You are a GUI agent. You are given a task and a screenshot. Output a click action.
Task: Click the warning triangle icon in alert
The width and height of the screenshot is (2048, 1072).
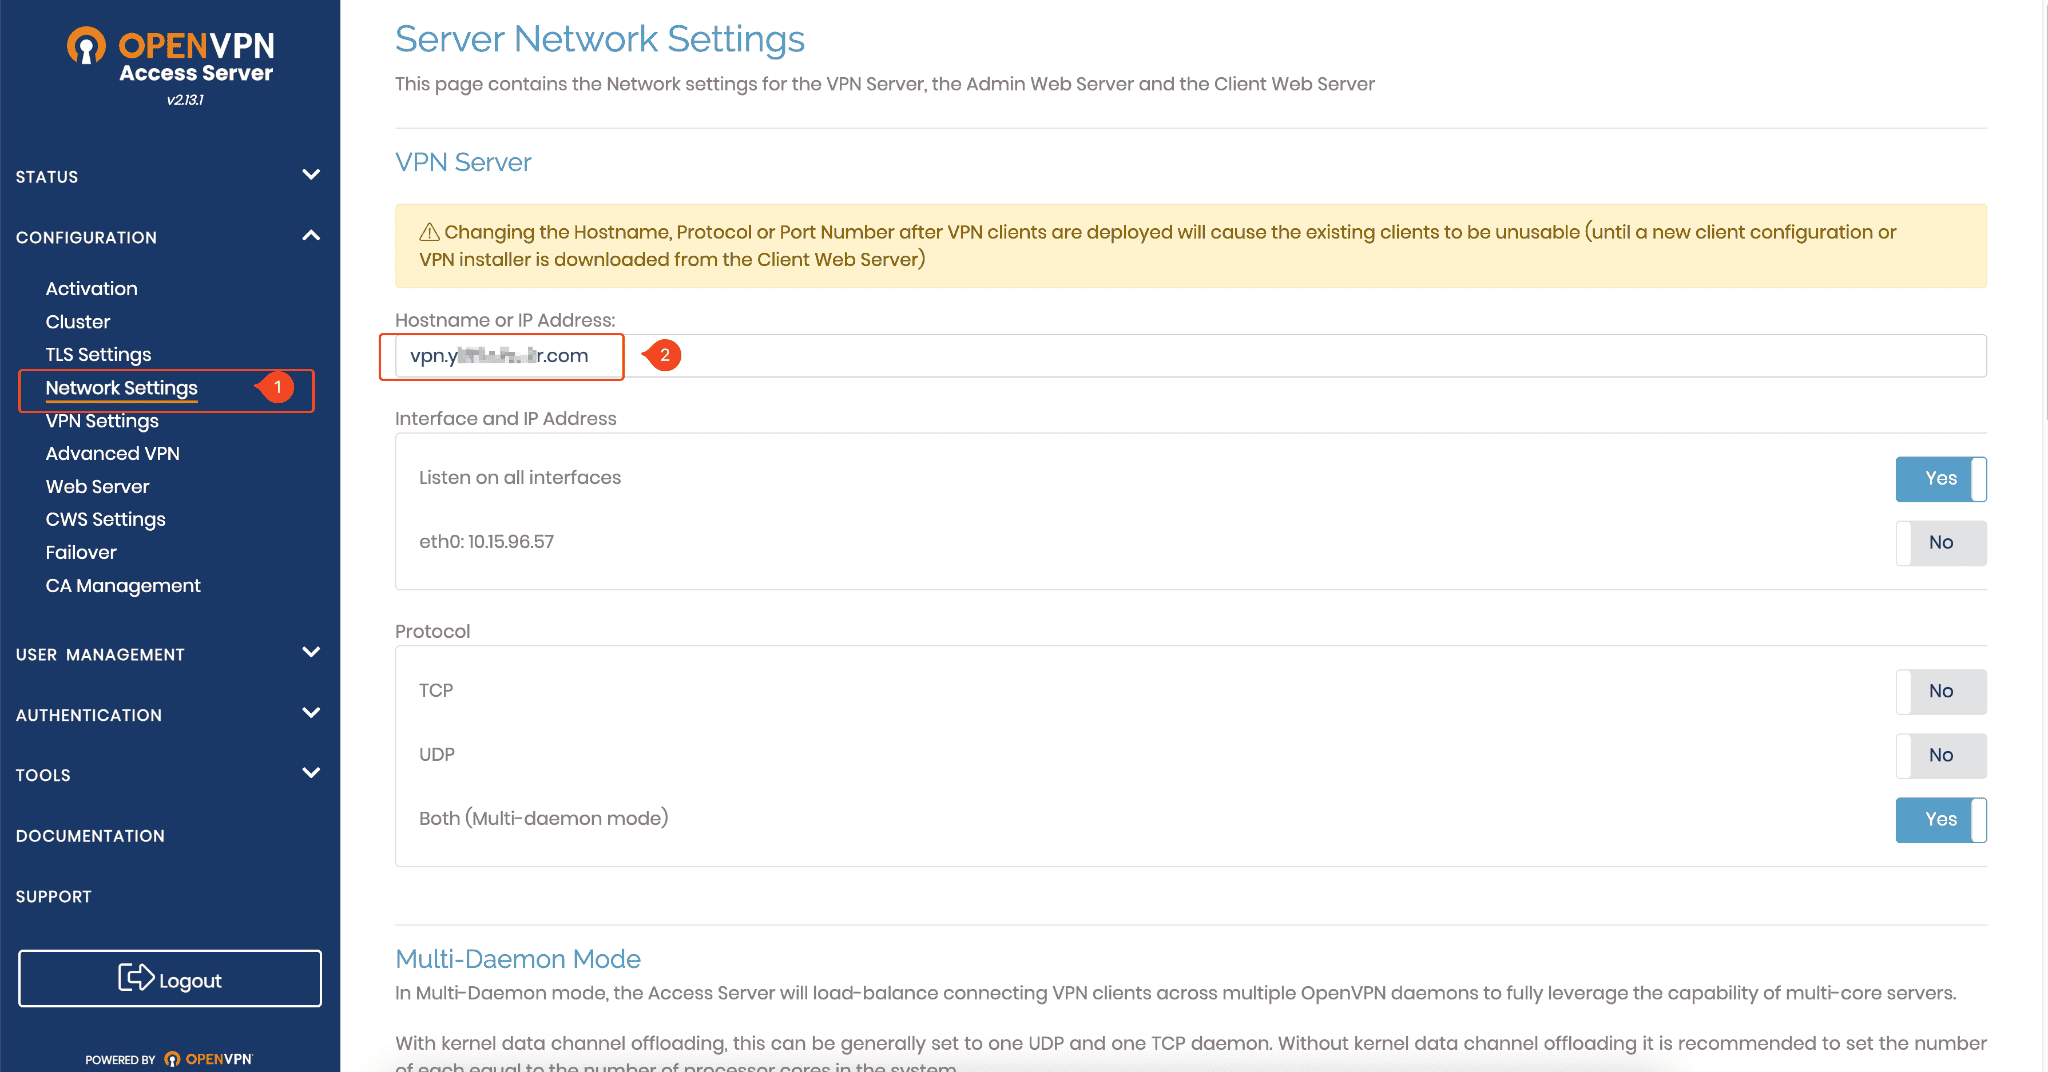click(429, 232)
